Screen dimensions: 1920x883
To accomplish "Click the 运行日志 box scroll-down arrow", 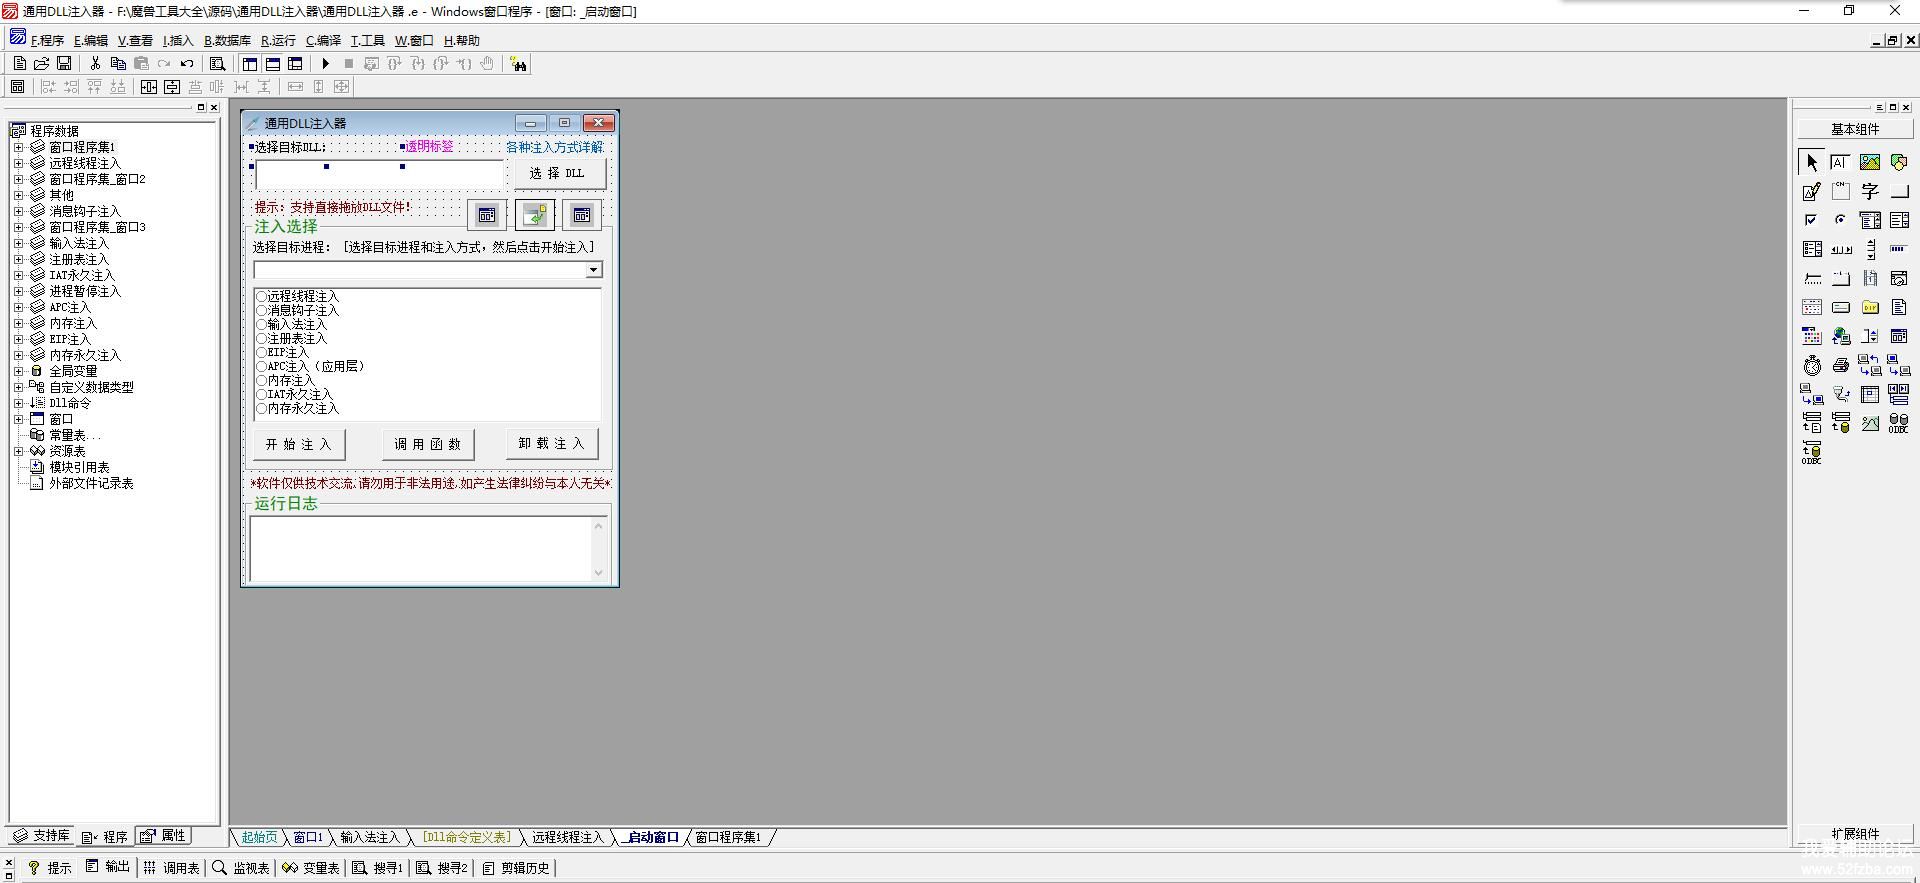I will 599,573.
